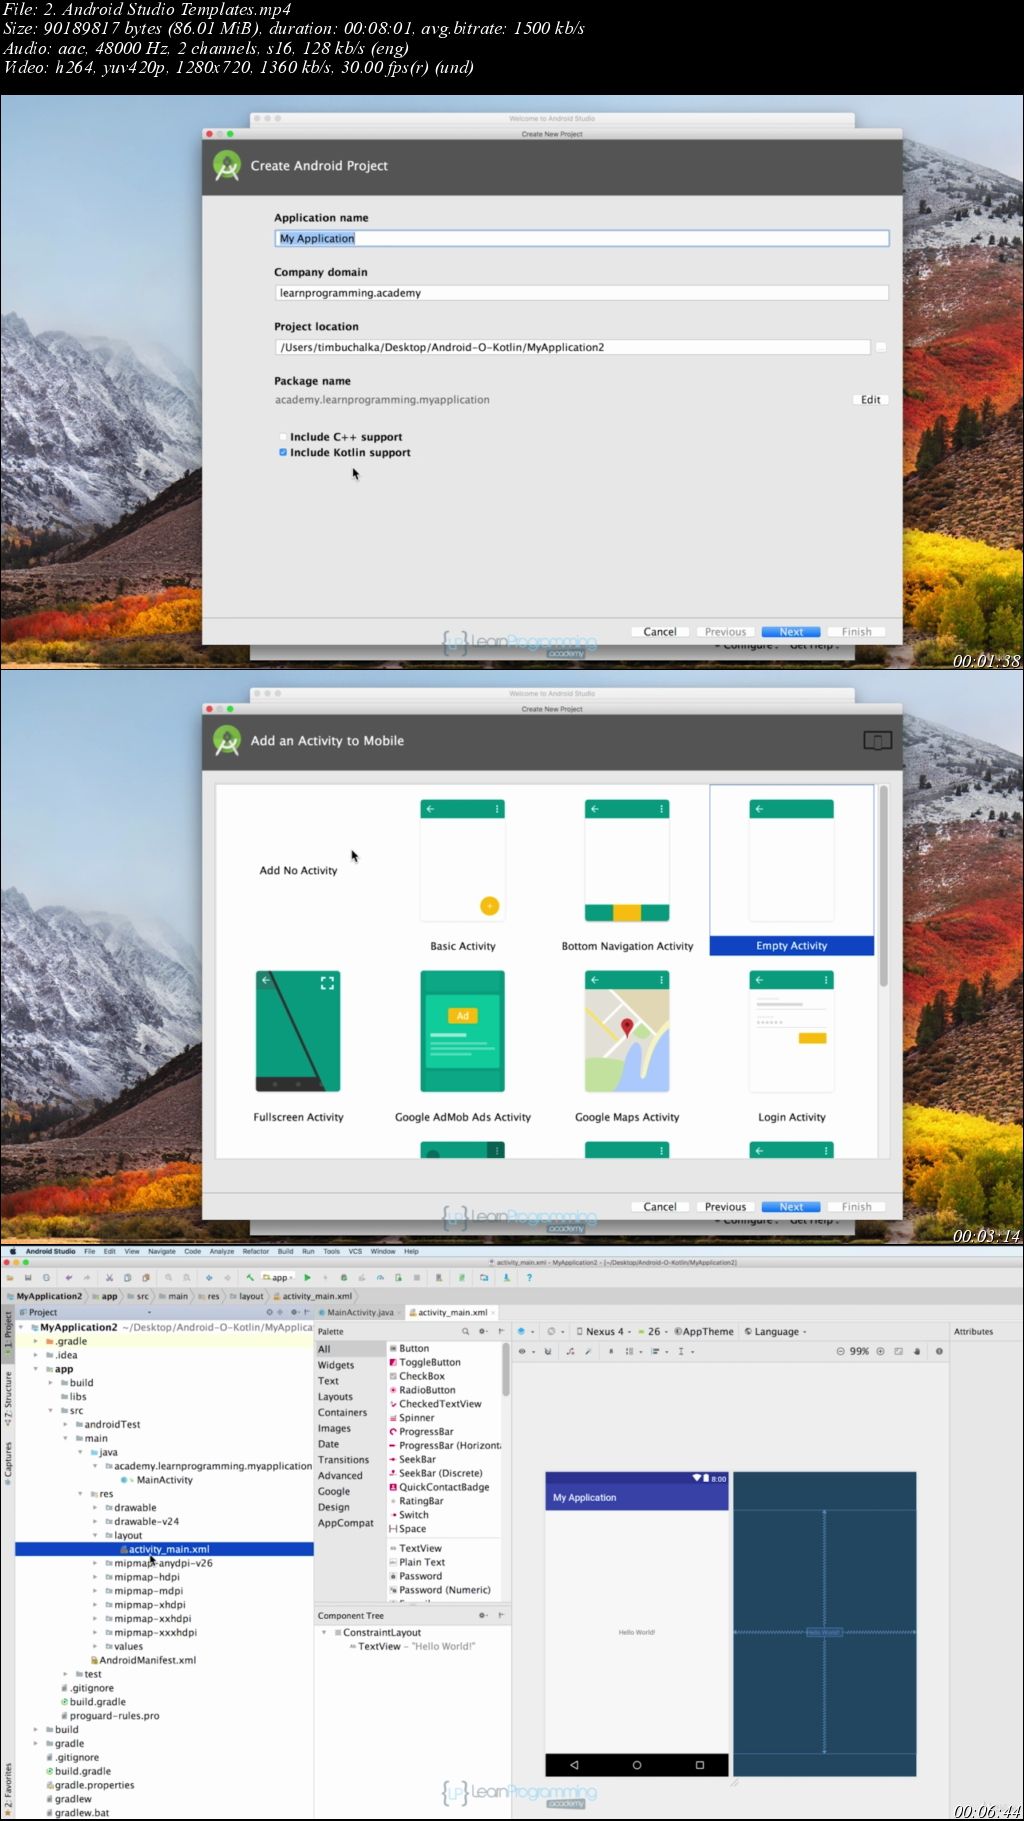1024x1821 pixels.
Task: Expand the mipmap-hdpi folder
Action: coord(96,1577)
